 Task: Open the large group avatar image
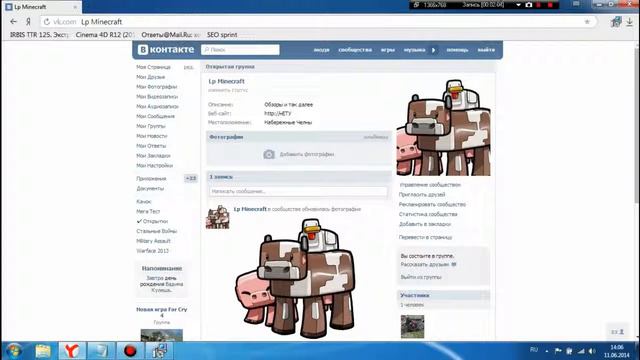pos(444,127)
